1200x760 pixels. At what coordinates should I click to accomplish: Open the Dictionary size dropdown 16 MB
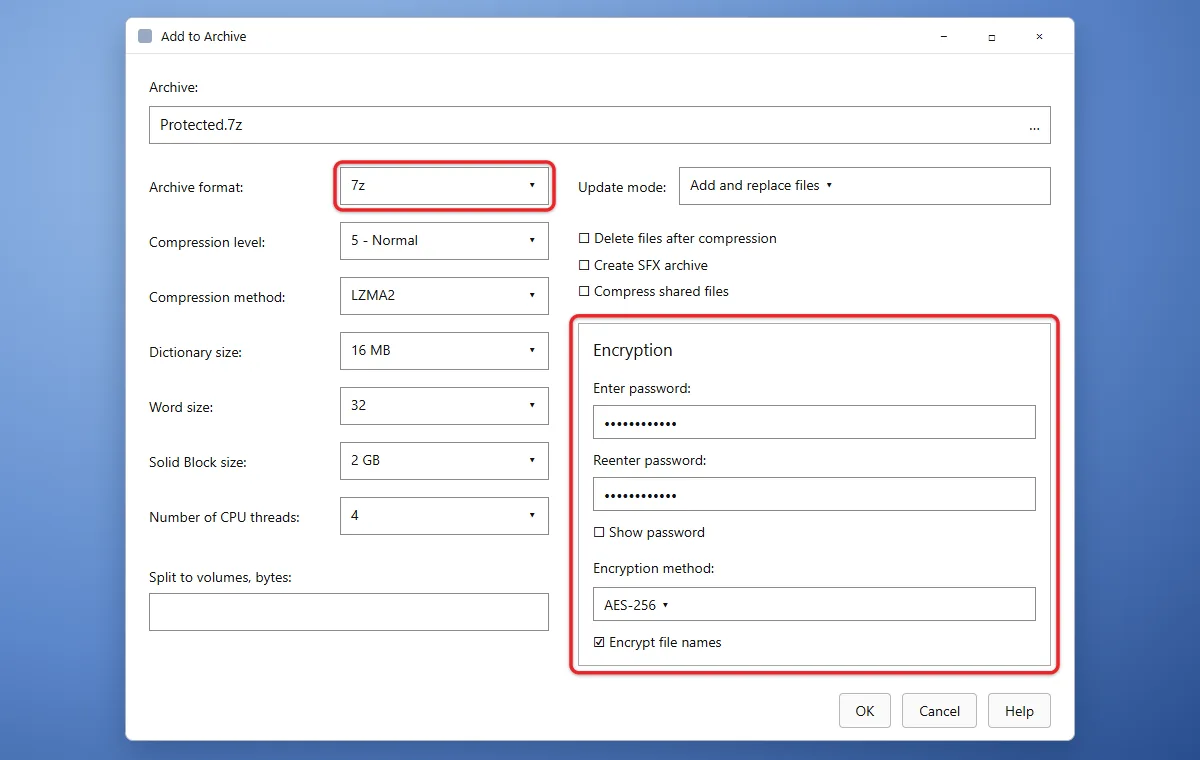coord(444,351)
